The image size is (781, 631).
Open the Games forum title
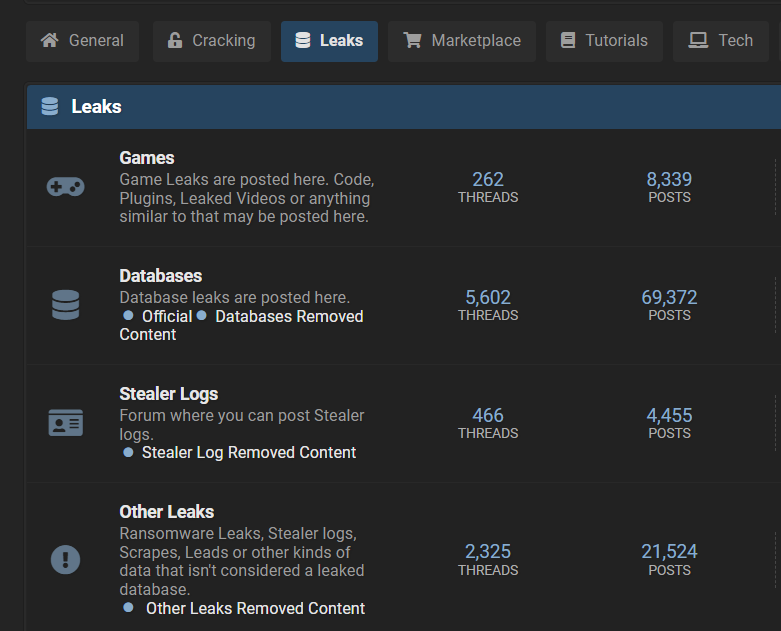coord(146,158)
